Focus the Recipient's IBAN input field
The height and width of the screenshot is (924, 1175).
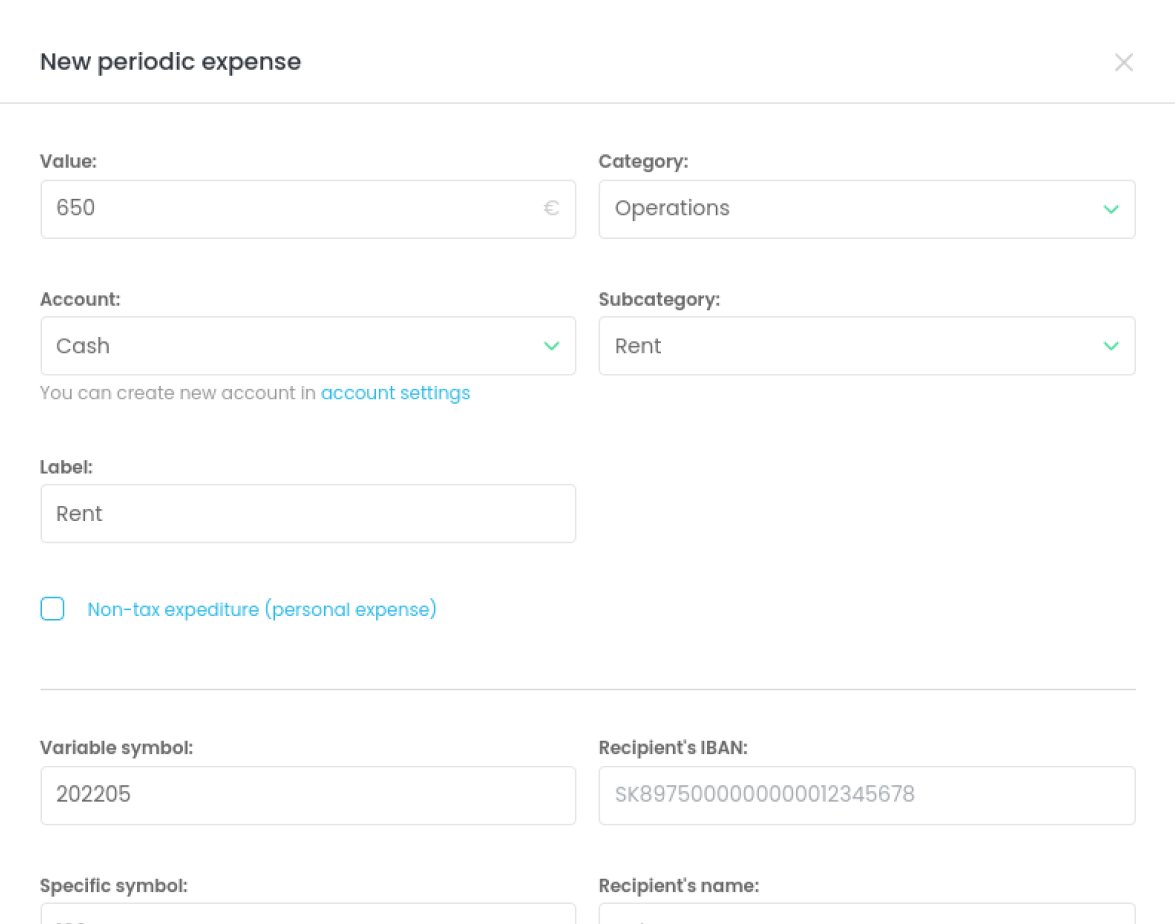coord(867,795)
